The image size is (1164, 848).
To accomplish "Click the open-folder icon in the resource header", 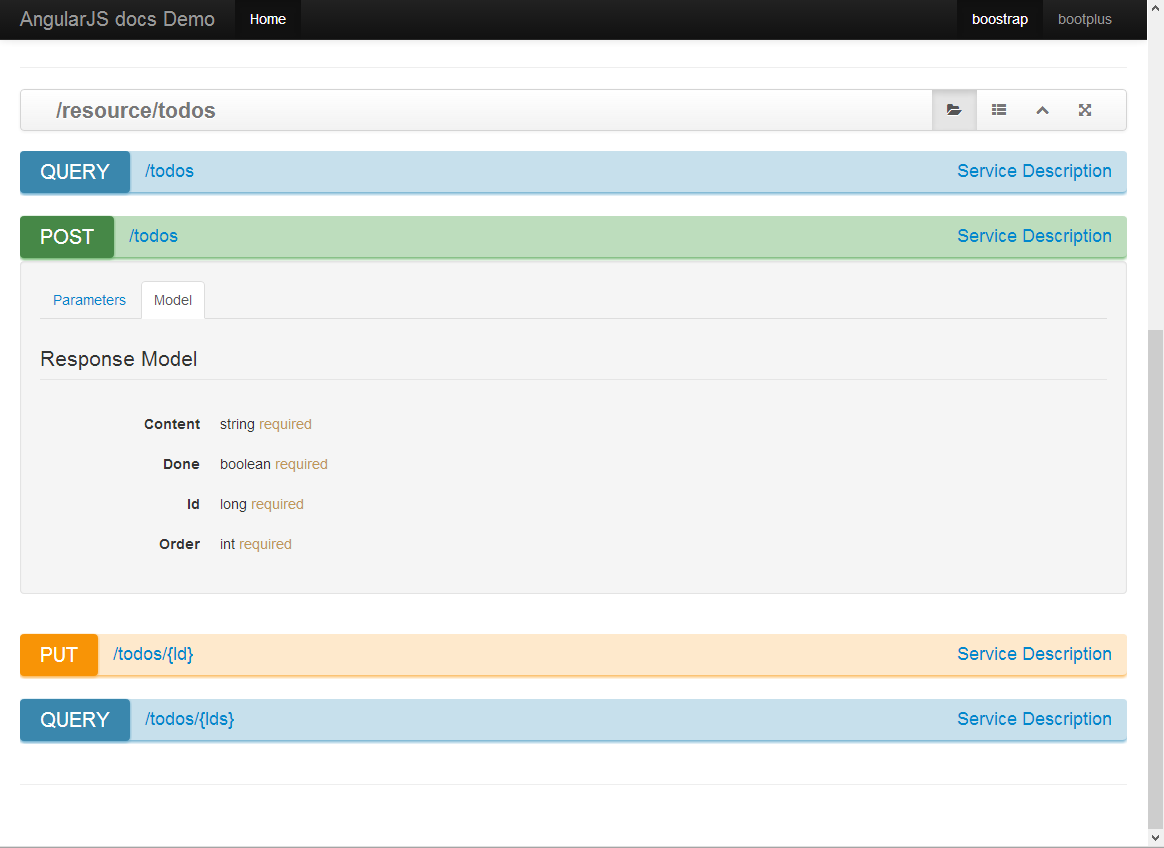I will 954,110.
